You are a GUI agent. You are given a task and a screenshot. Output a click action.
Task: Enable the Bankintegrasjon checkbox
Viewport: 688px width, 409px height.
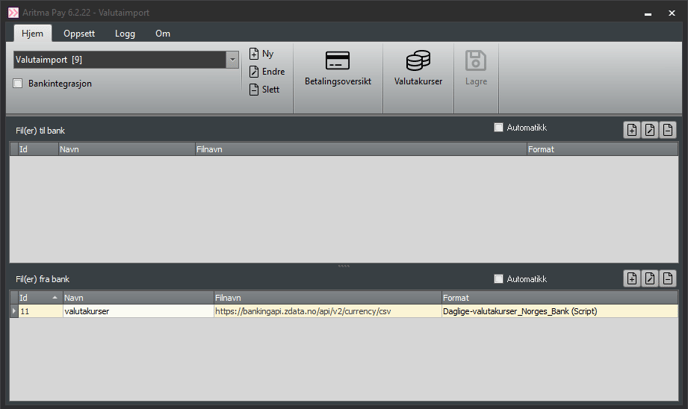(18, 83)
